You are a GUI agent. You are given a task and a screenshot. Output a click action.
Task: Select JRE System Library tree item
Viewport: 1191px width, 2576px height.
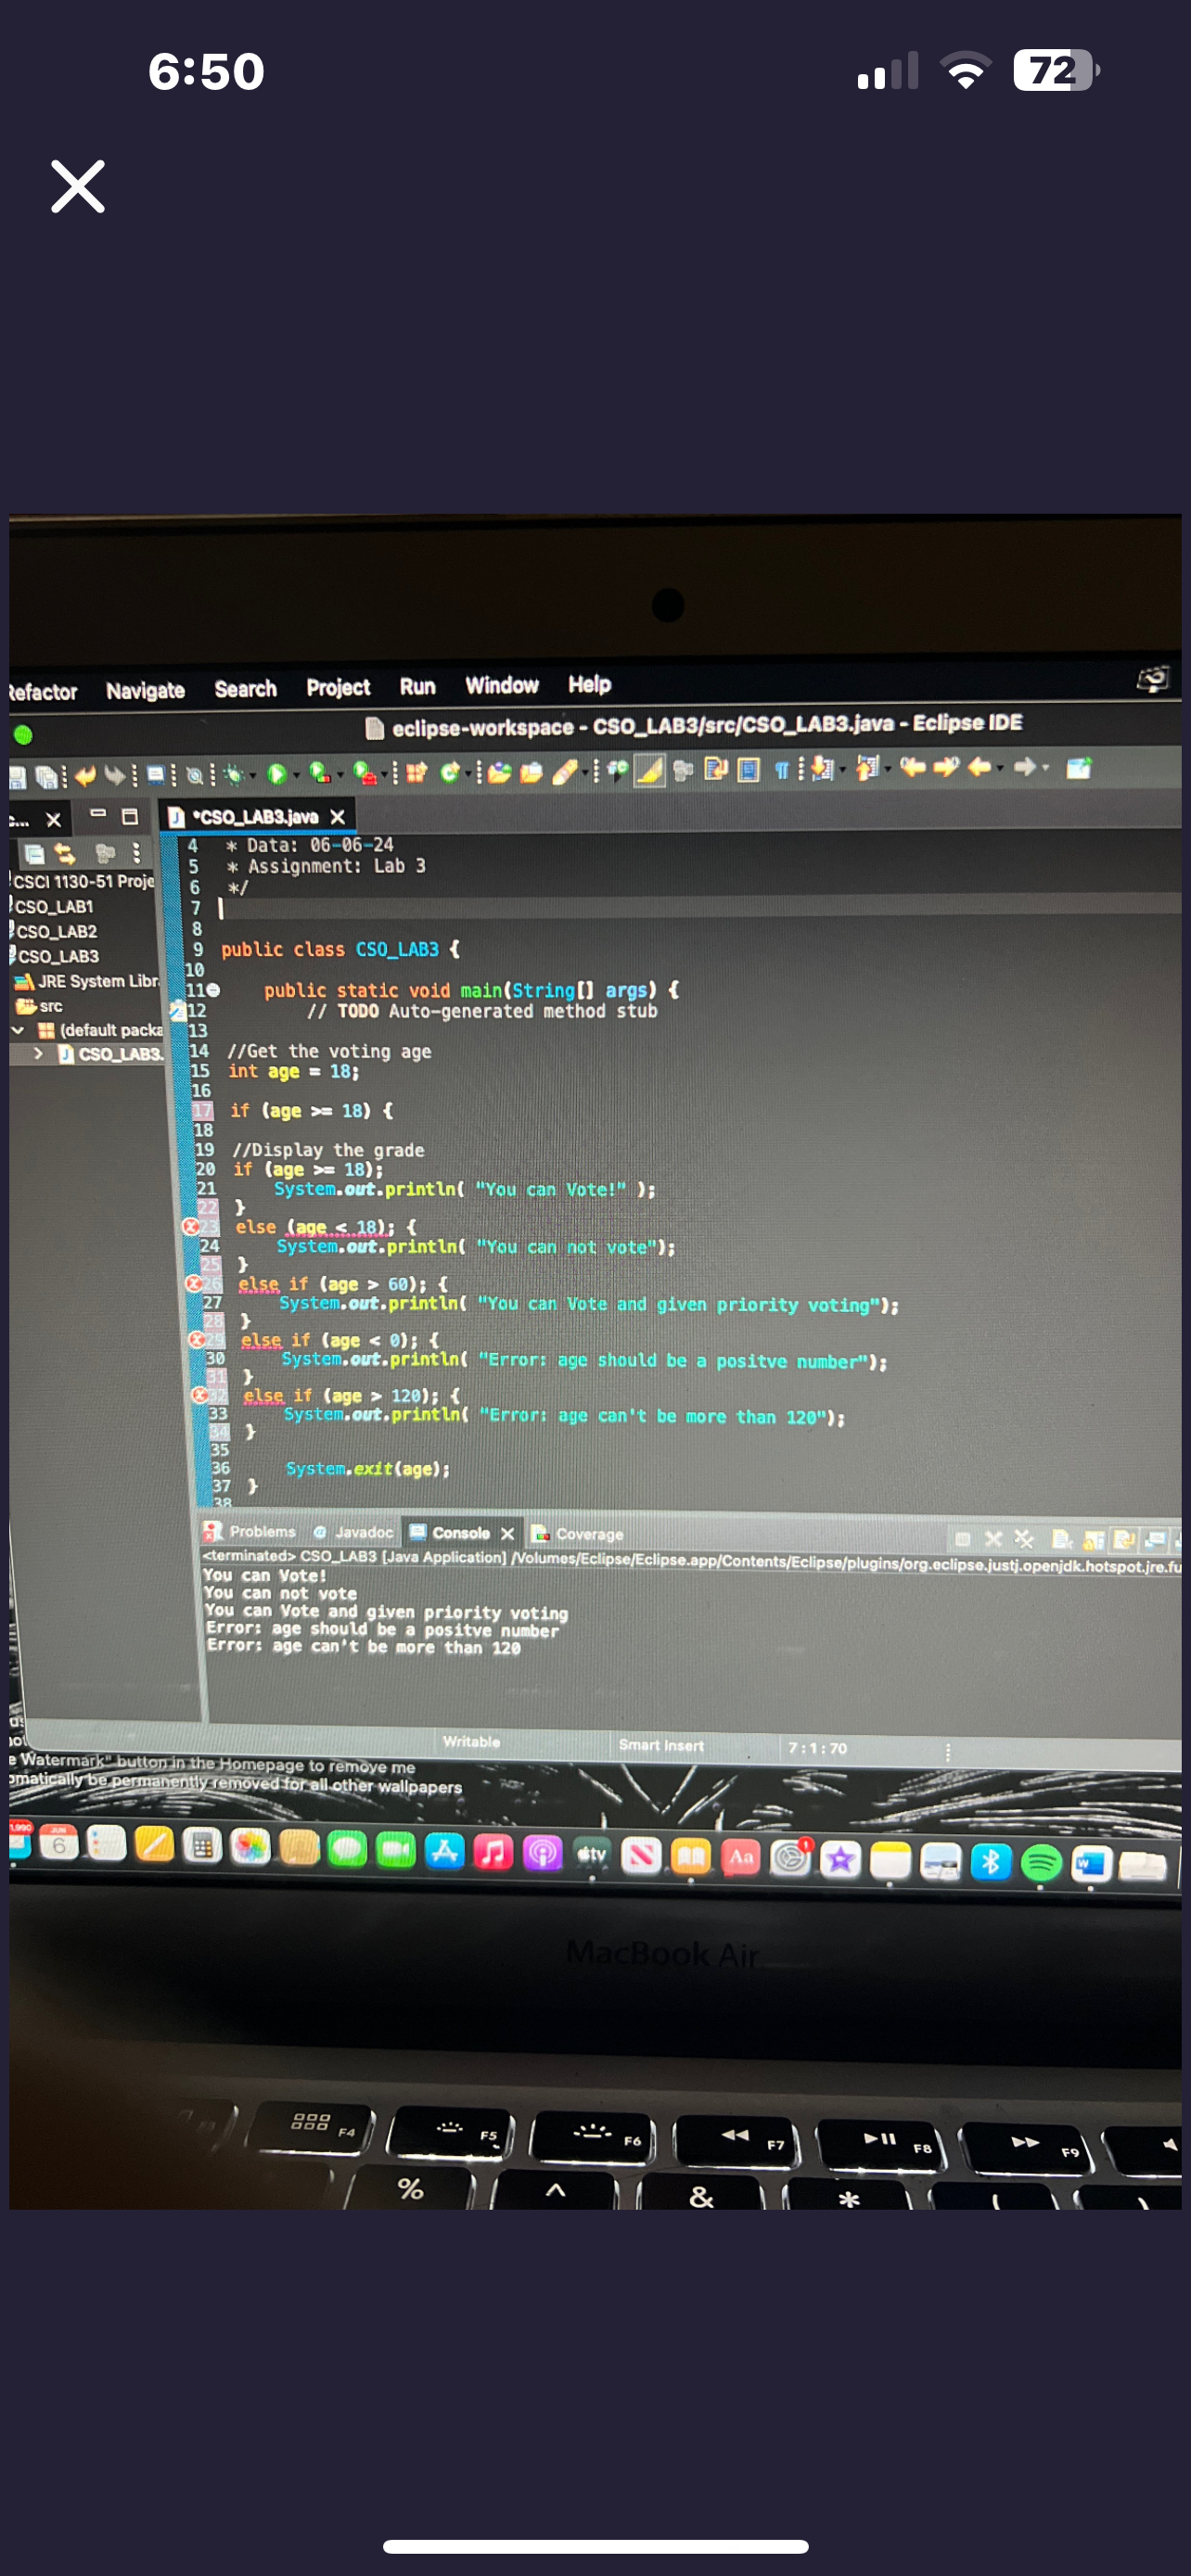point(88,981)
